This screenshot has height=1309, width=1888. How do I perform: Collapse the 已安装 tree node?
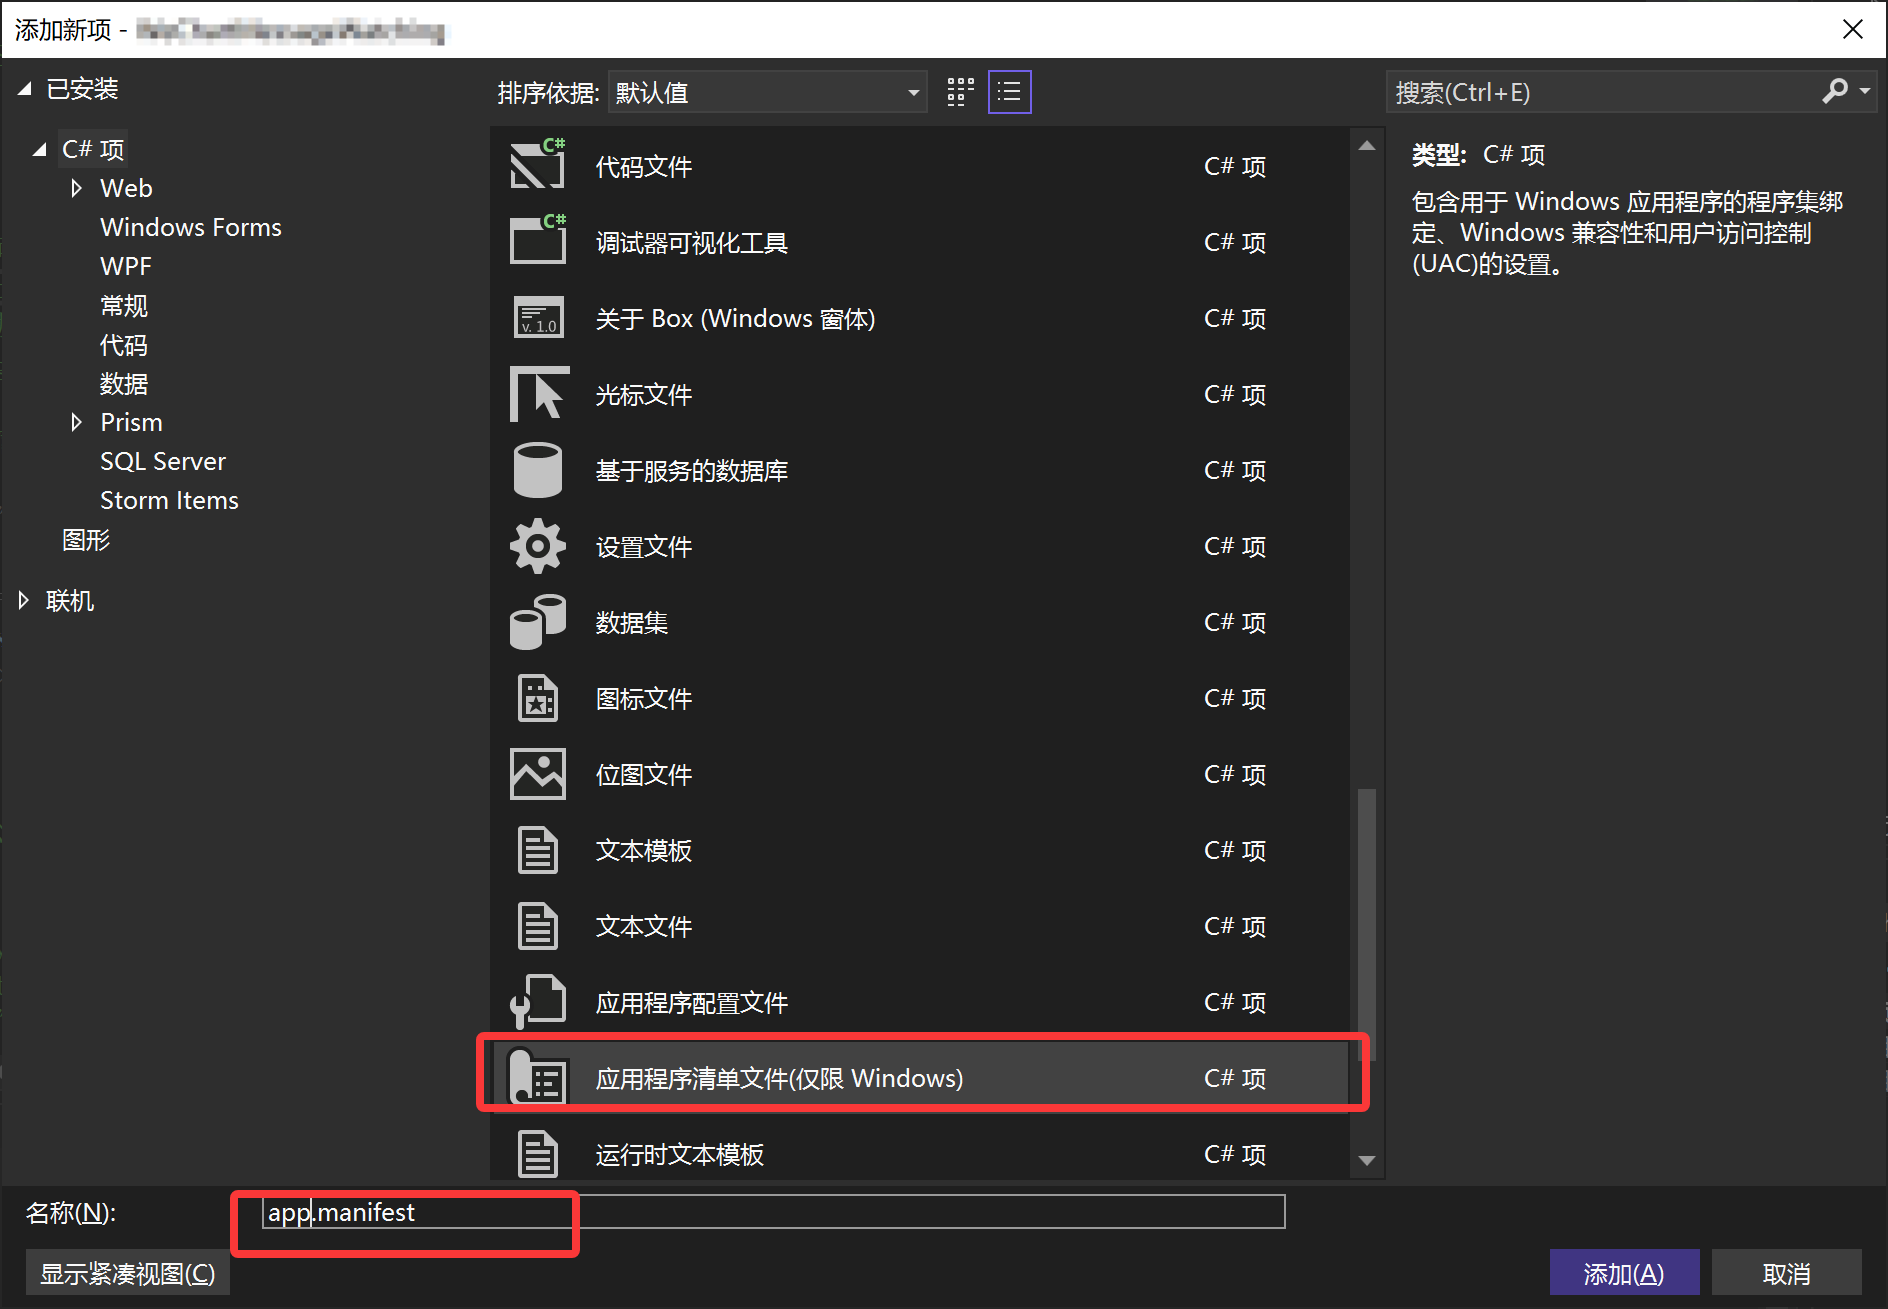(x=25, y=89)
